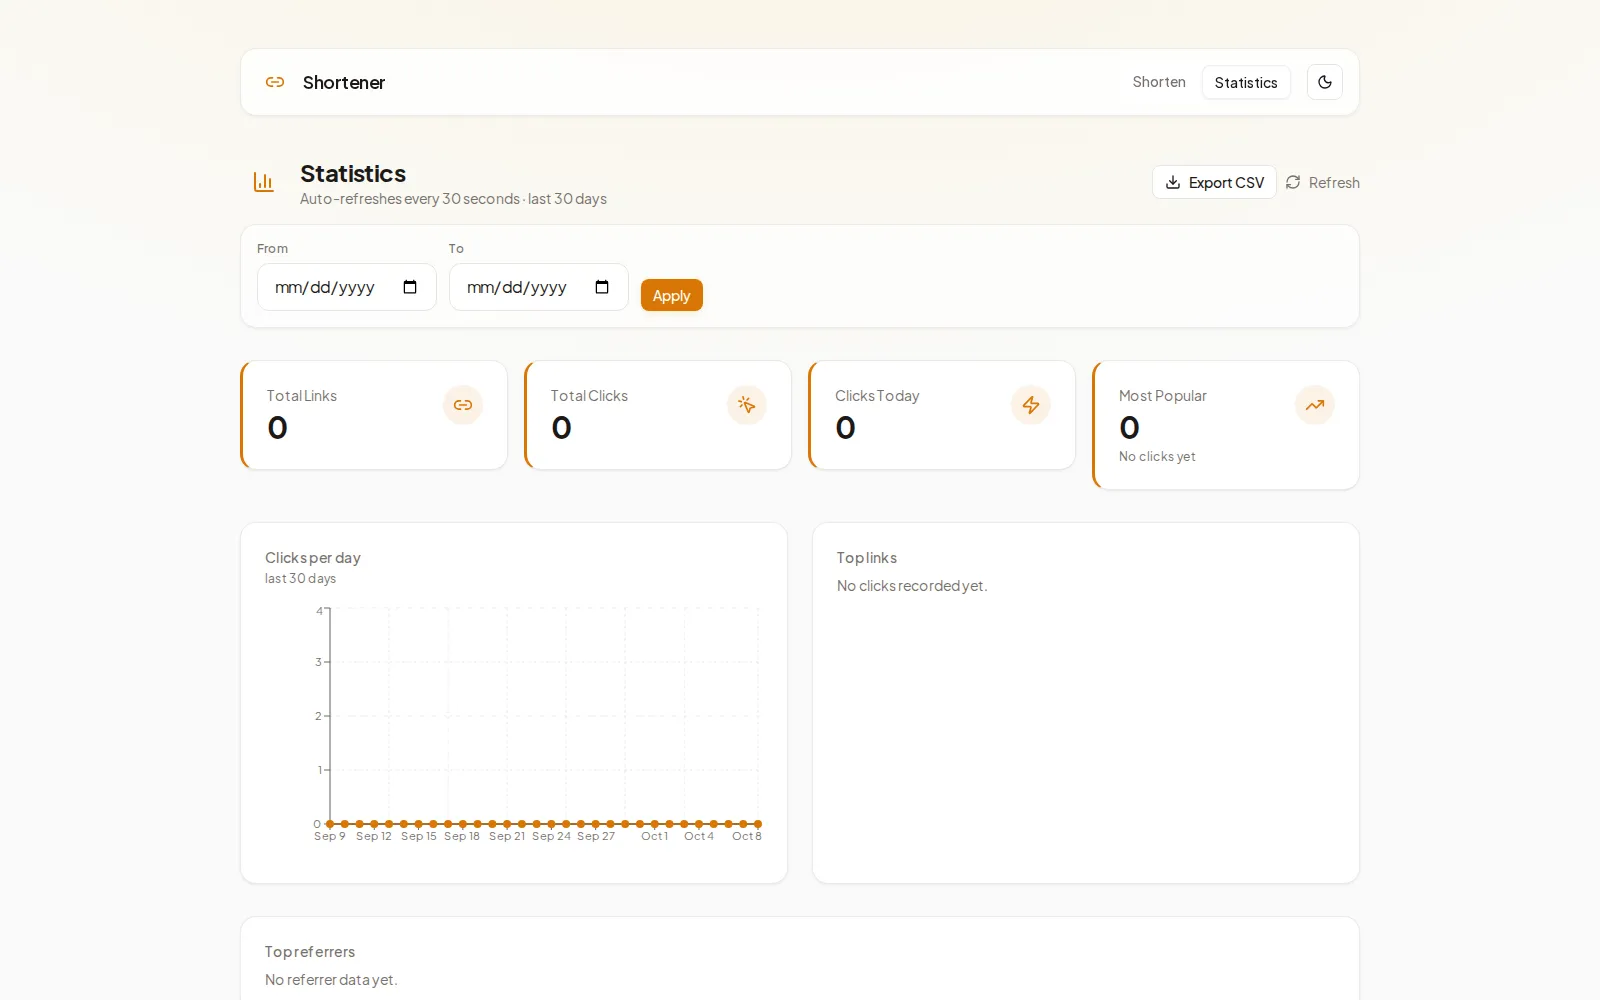Click the Most Popular label
1600x1000 pixels.
(1163, 396)
